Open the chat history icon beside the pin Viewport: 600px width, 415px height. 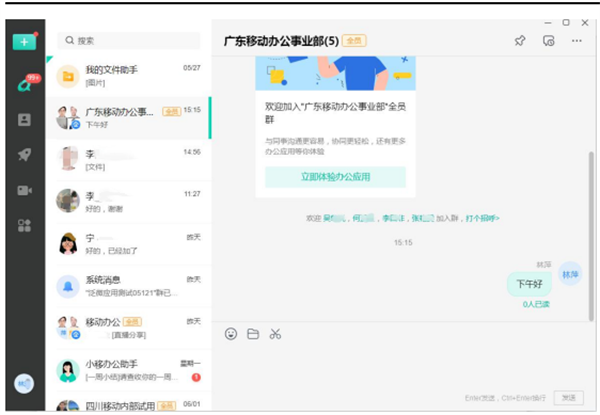tap(548, 41)
